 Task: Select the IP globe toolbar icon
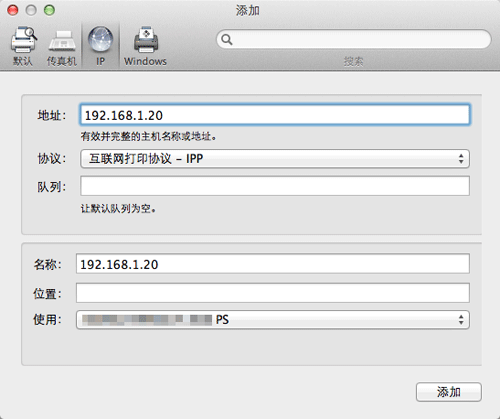(100, 39)
